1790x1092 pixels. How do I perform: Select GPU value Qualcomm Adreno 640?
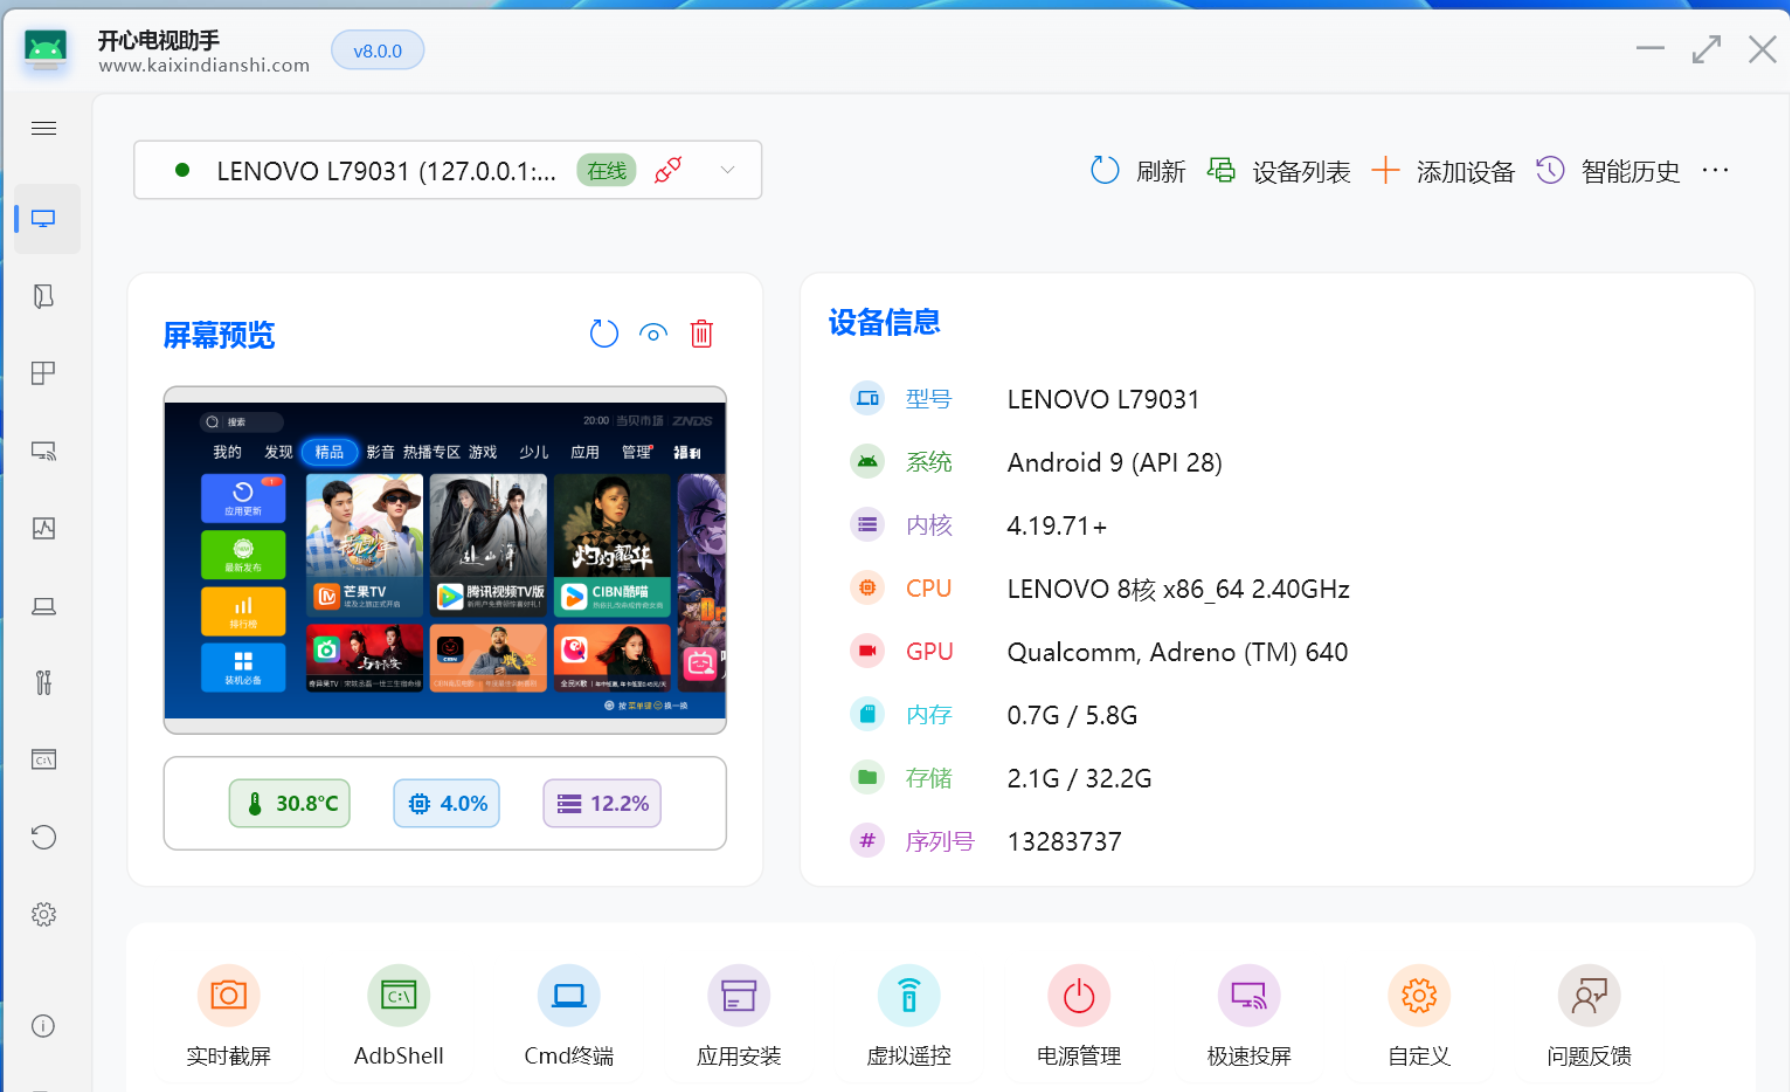[x=1177, y=652]
